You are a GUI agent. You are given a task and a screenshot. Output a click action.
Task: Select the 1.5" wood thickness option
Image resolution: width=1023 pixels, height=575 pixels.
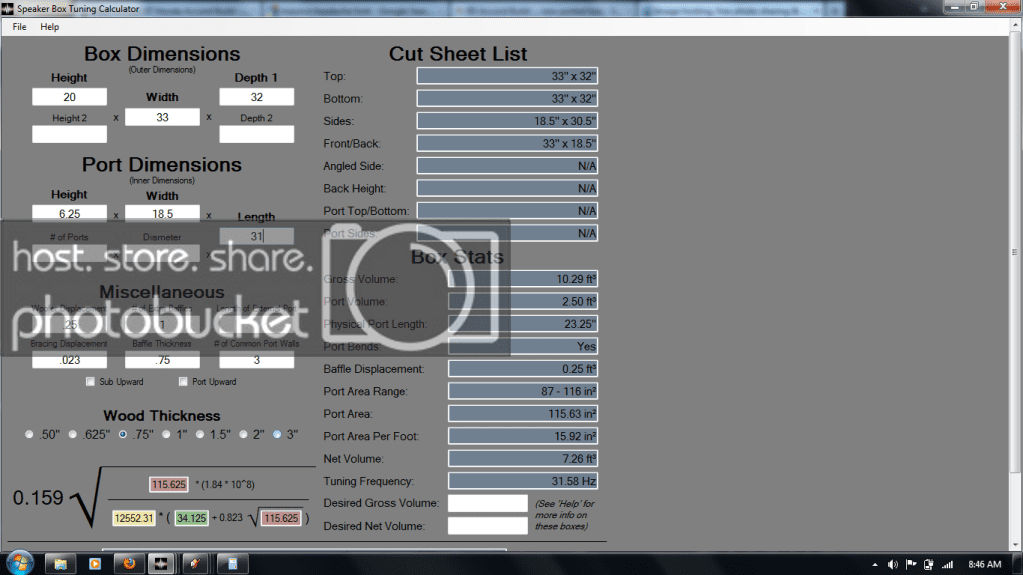(200, 434)
